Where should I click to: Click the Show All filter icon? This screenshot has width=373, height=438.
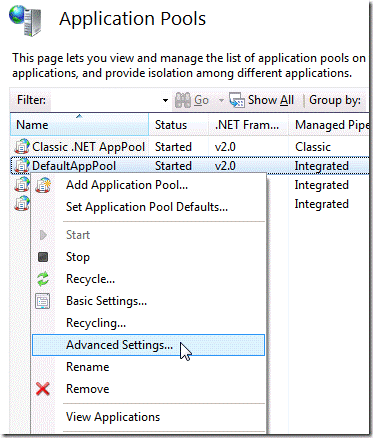pyautogui.click(x=237, y=100)
